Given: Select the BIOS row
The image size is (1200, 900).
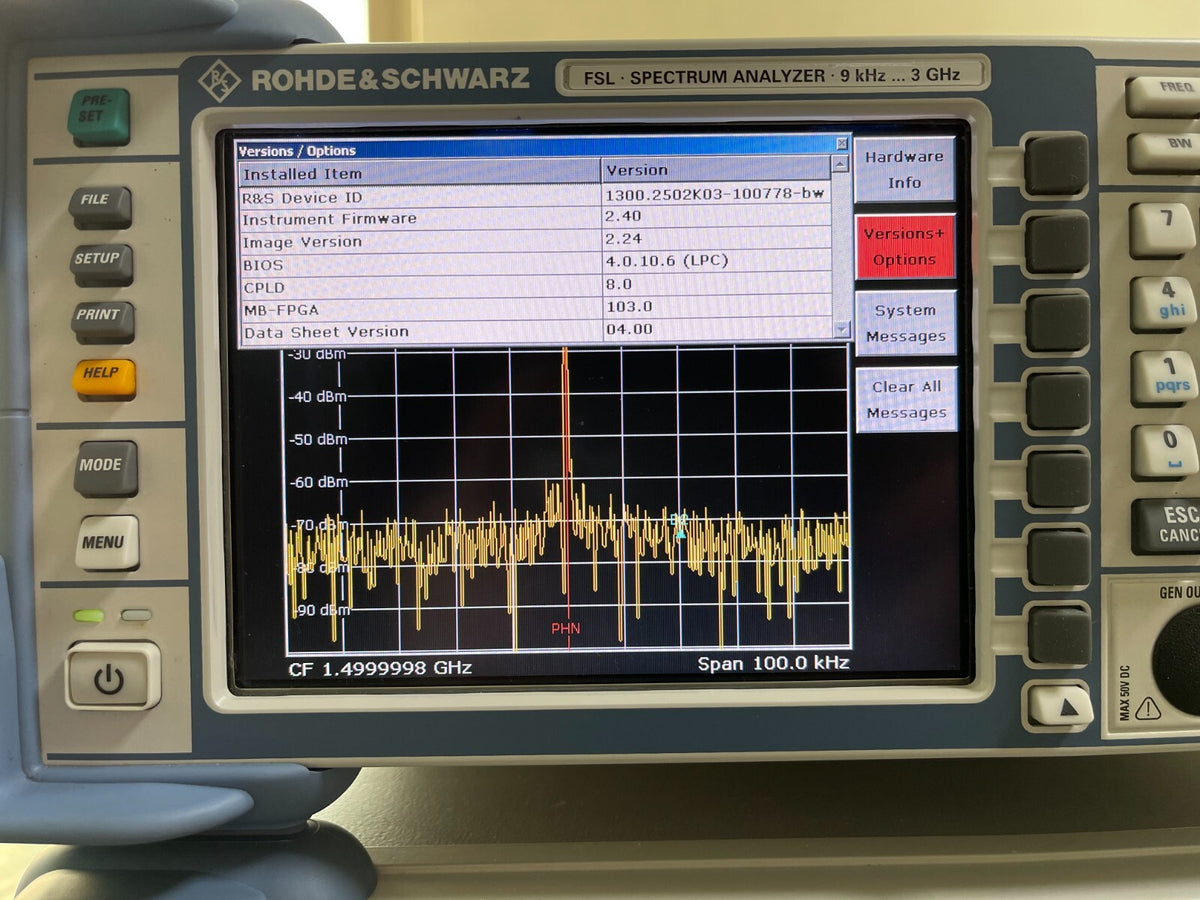Looking at the screenshot, I should tap(535, 264).
